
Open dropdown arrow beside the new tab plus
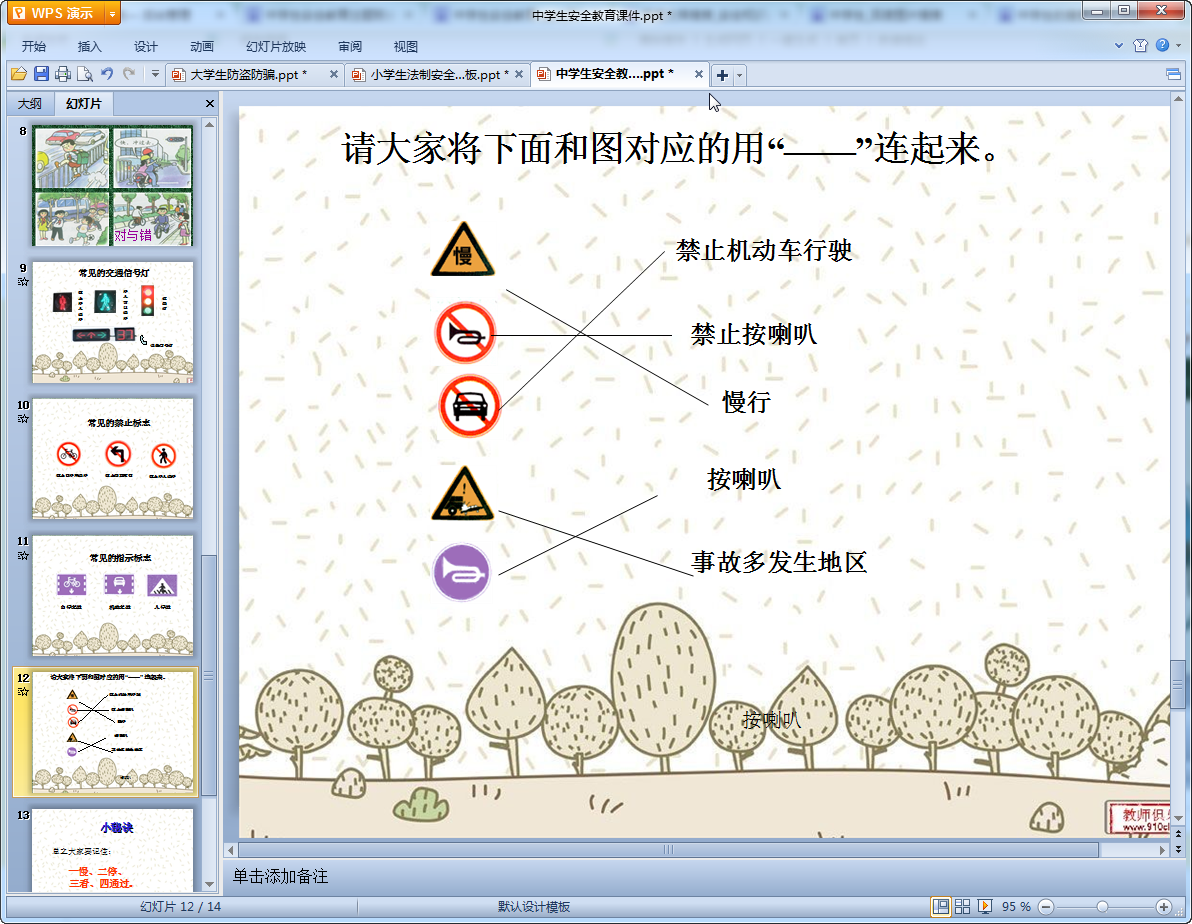(x=740, y=75)
